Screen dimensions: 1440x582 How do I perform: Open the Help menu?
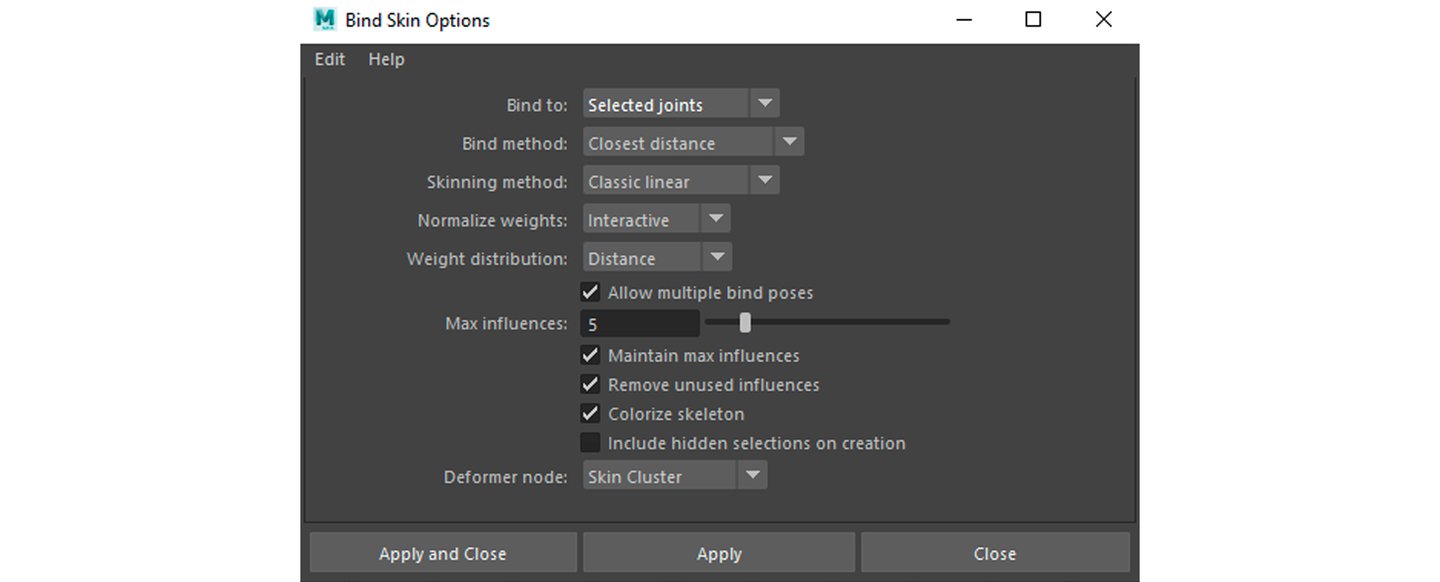[x=386, y=59]
